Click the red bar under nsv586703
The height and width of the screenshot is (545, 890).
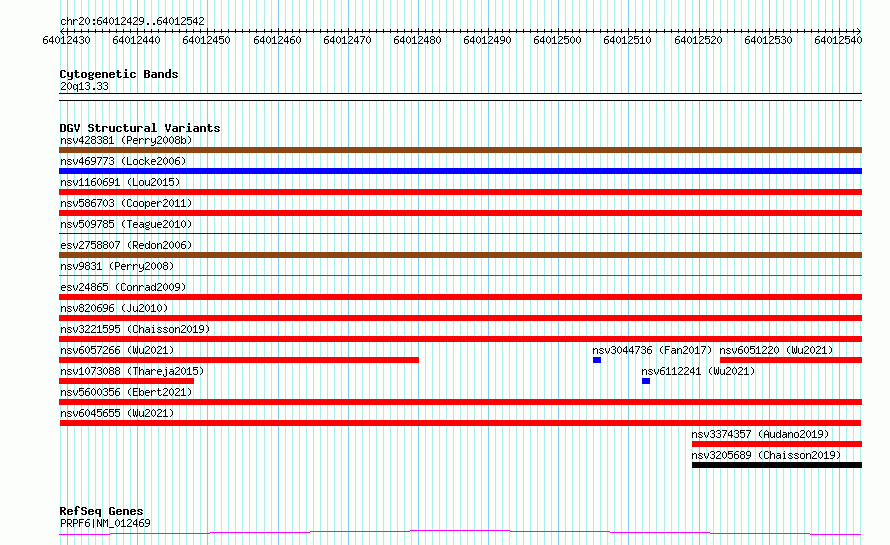pos(460,213)
